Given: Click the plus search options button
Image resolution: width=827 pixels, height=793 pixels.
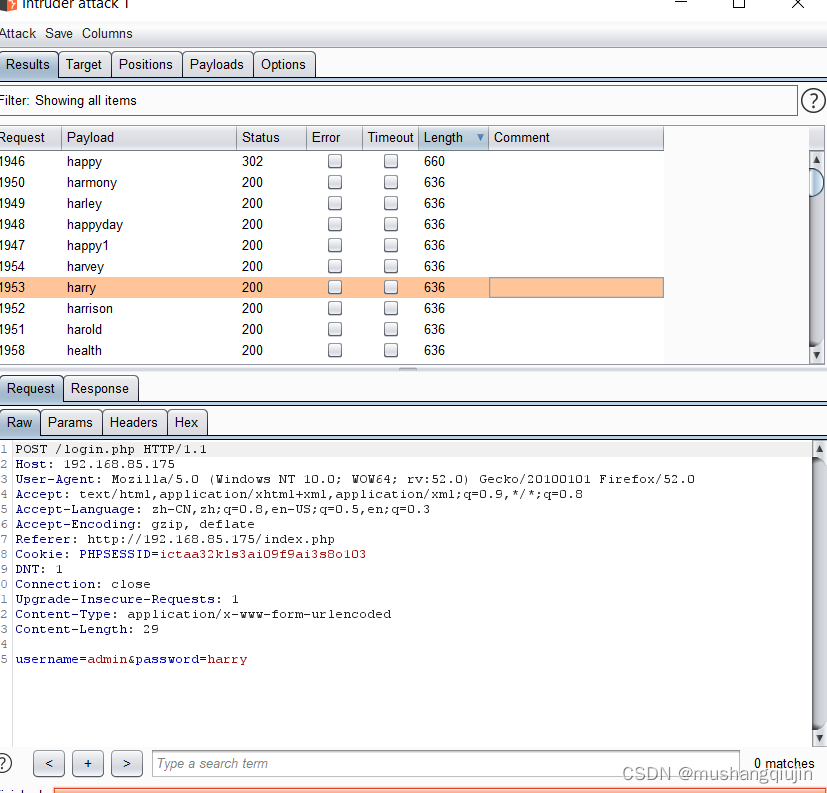Looking at the screenshot, I should click(88, 763).
